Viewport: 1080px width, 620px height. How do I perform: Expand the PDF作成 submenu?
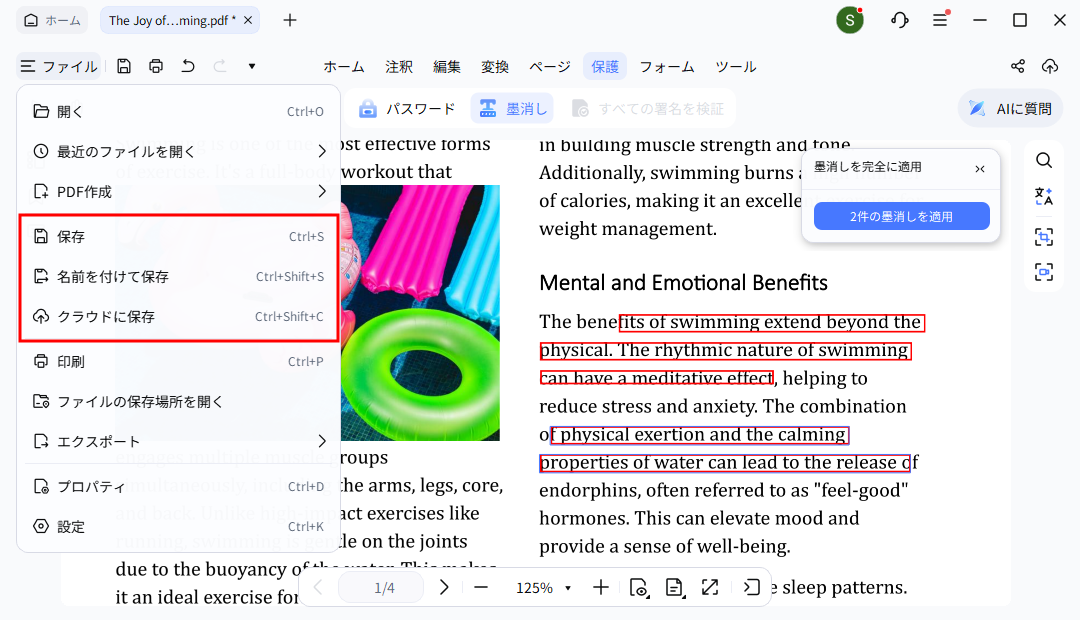(178, 192)
